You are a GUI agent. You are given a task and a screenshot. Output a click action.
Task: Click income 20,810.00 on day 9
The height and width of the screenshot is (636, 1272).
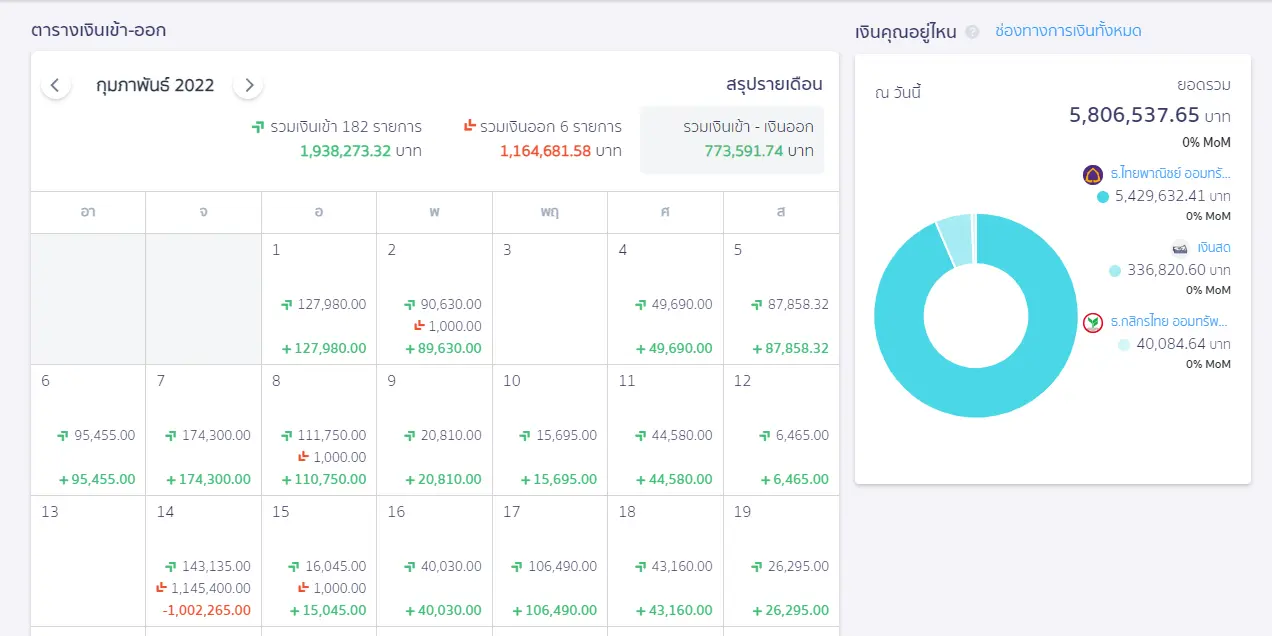click(x=451, y=435)
